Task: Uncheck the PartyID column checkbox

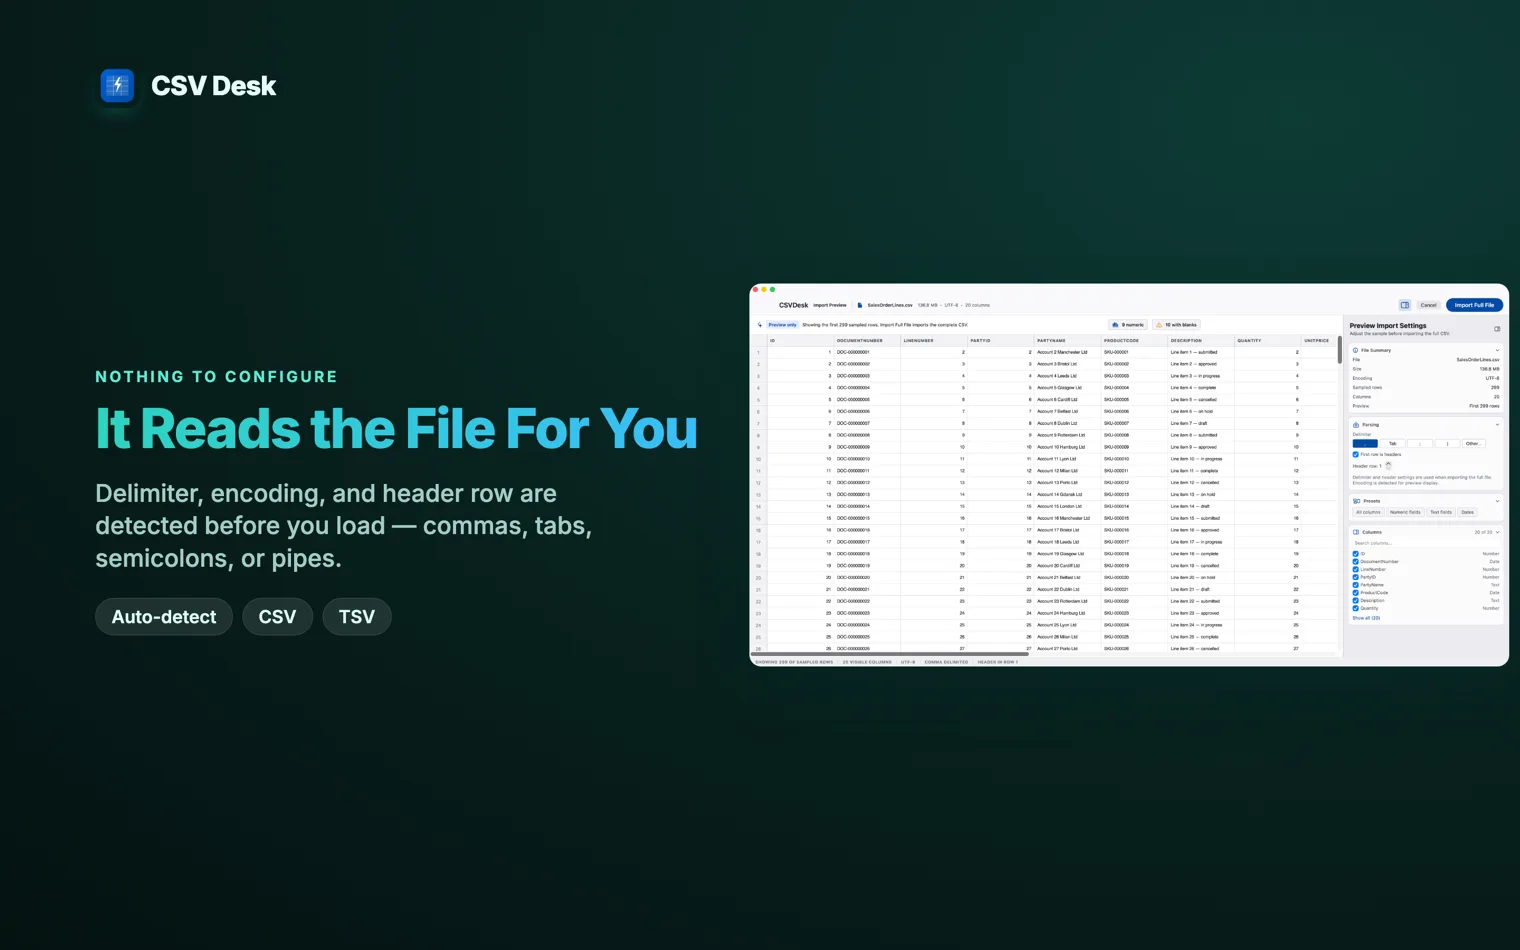Action: pos(1356,577)
